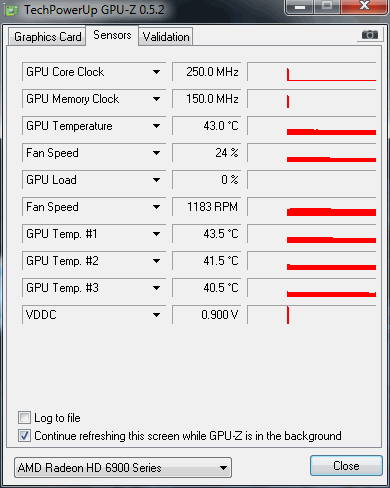
Task: Minimize the GPU-Z window
Action: coord(300,7)
